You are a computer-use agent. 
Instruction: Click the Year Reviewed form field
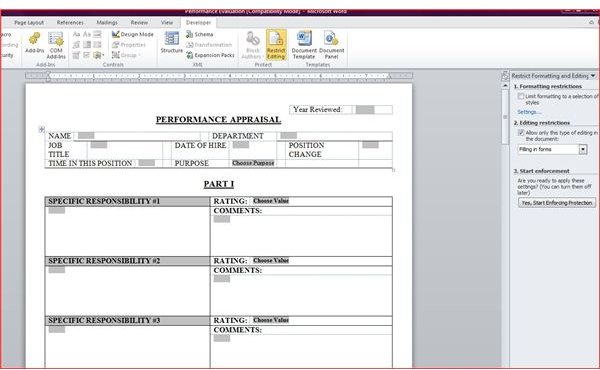(365, 110)
